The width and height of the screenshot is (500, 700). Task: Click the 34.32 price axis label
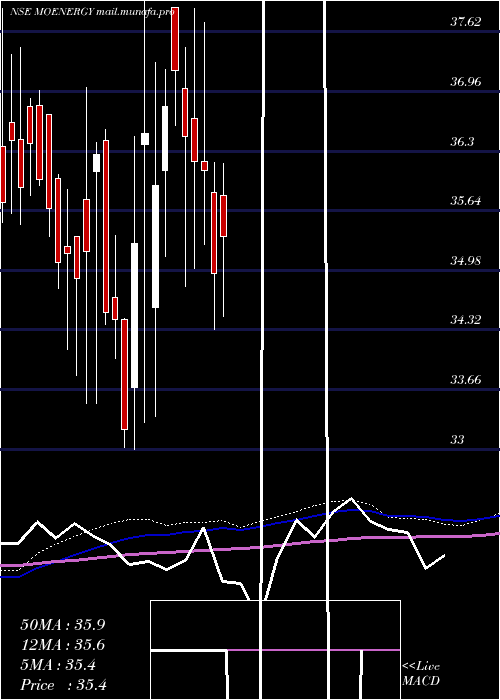click(x=466, y=320)
